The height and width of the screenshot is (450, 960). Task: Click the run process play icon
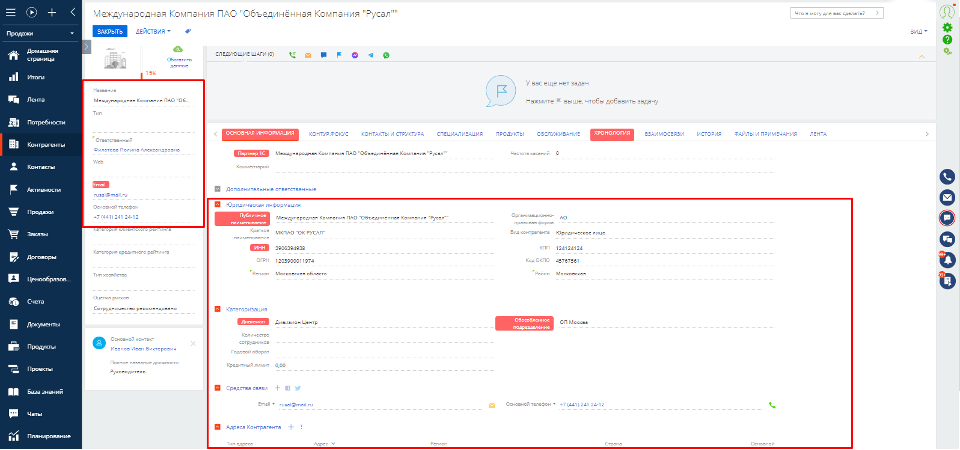click(31, 12)
